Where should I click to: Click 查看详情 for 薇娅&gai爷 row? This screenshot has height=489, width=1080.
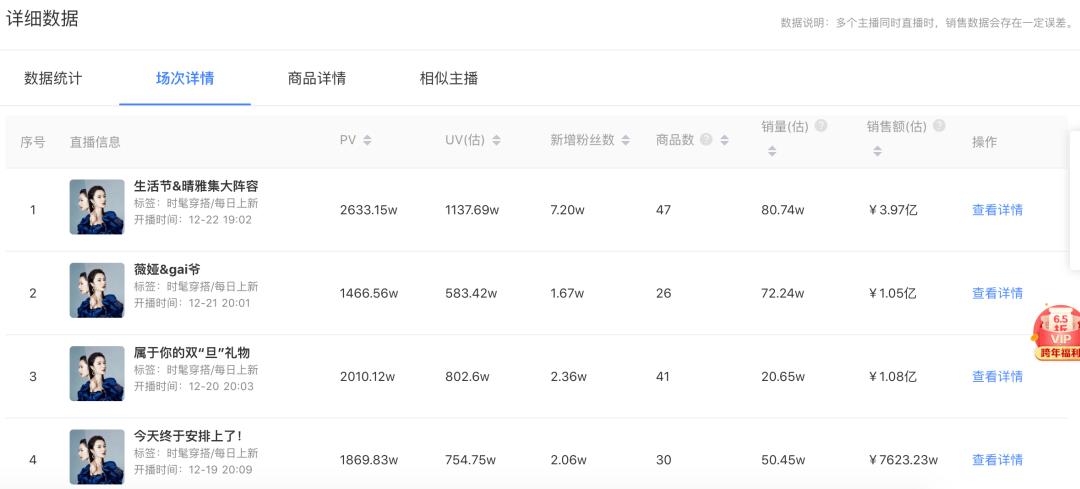coord(997,293)
